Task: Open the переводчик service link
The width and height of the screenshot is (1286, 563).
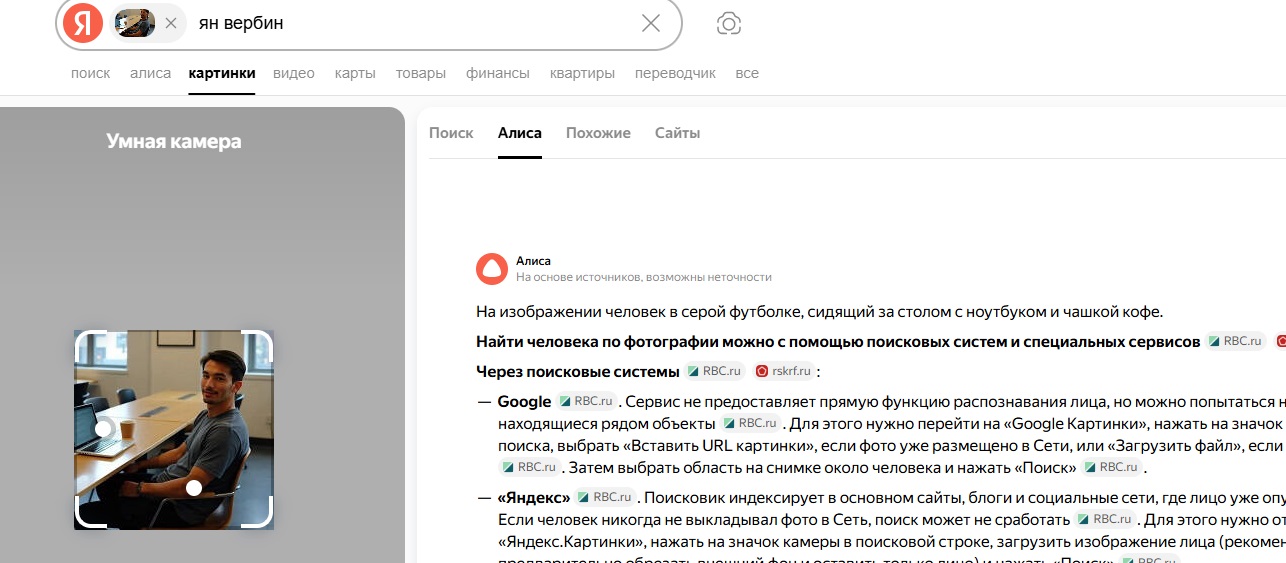Action: [675, 73]
